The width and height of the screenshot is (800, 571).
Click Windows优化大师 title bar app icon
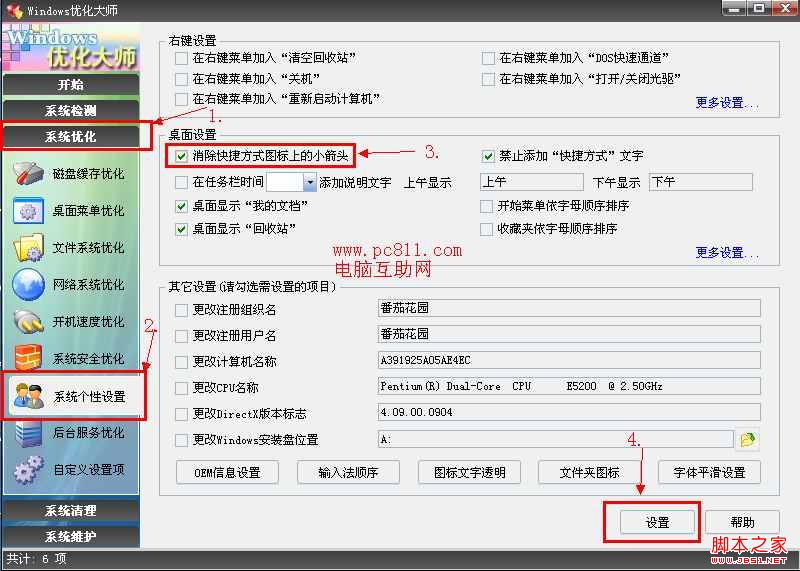pos(14,10)
